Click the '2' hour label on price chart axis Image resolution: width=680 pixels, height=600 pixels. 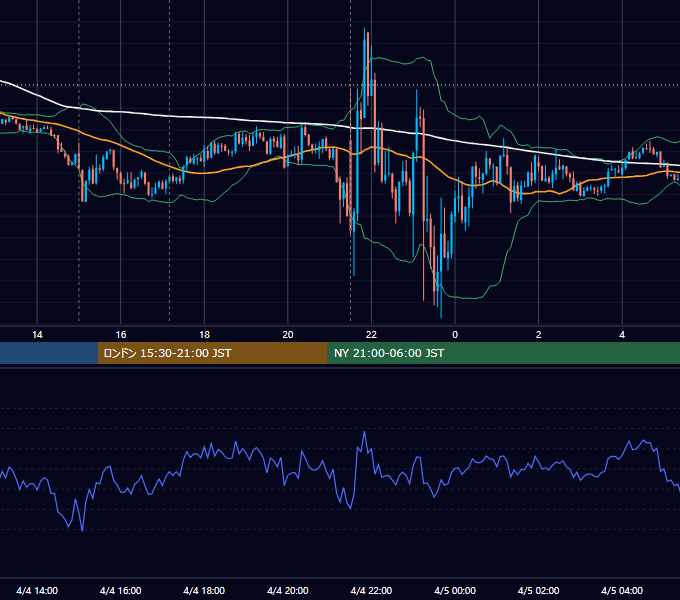point(538,335)
